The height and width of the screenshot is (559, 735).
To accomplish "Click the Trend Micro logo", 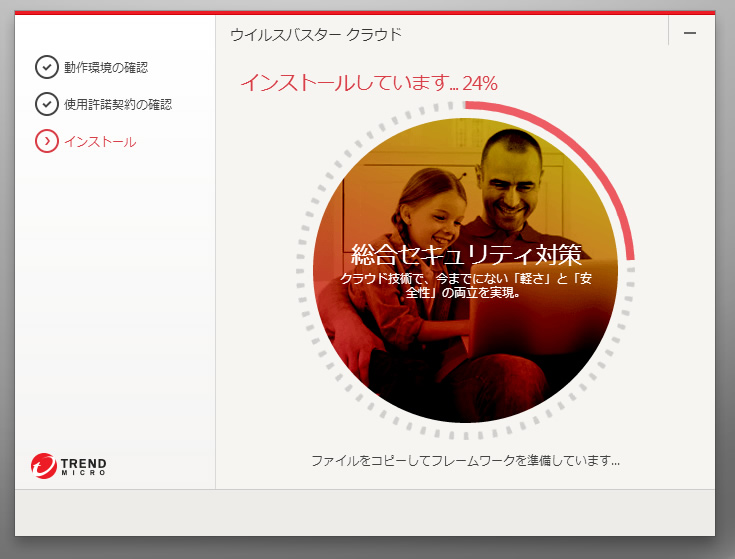I will point(68,465).
